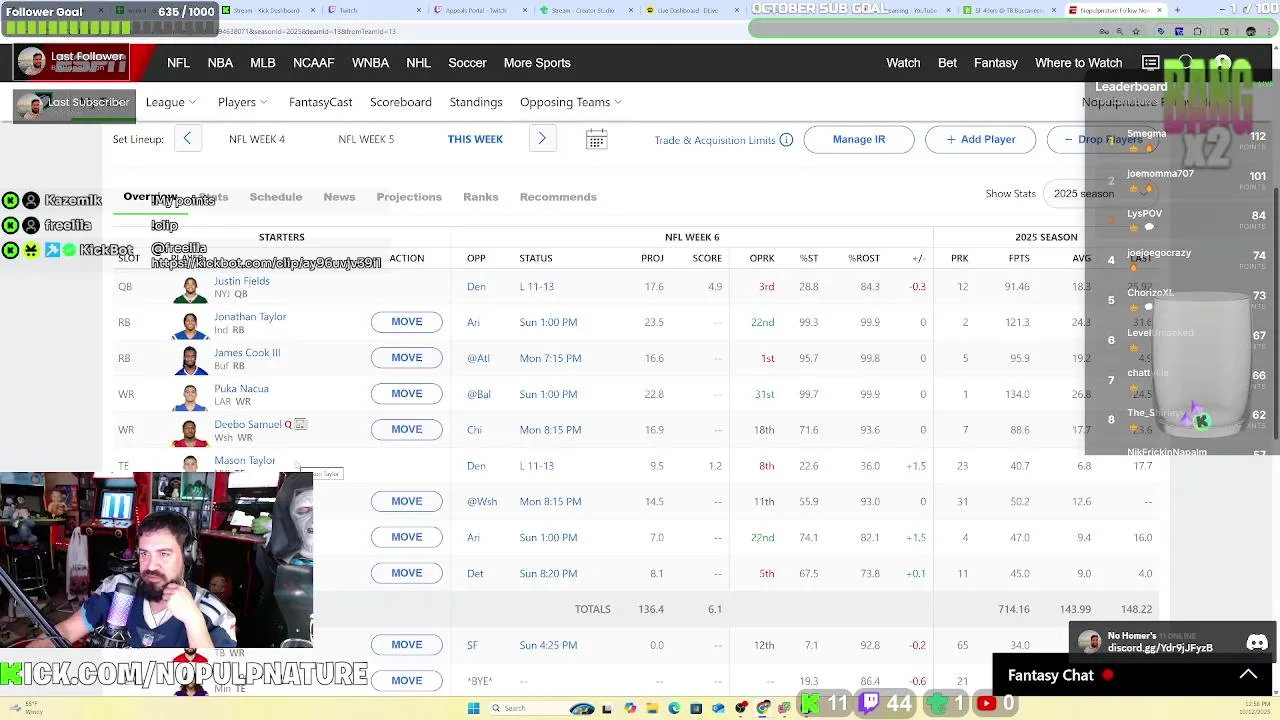Click MOVE for Jonathan Taylor

[x=407, y=322]
